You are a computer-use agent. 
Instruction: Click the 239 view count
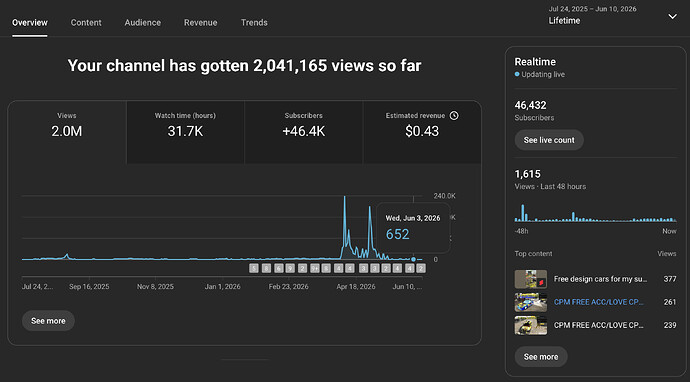click(670, 325)
